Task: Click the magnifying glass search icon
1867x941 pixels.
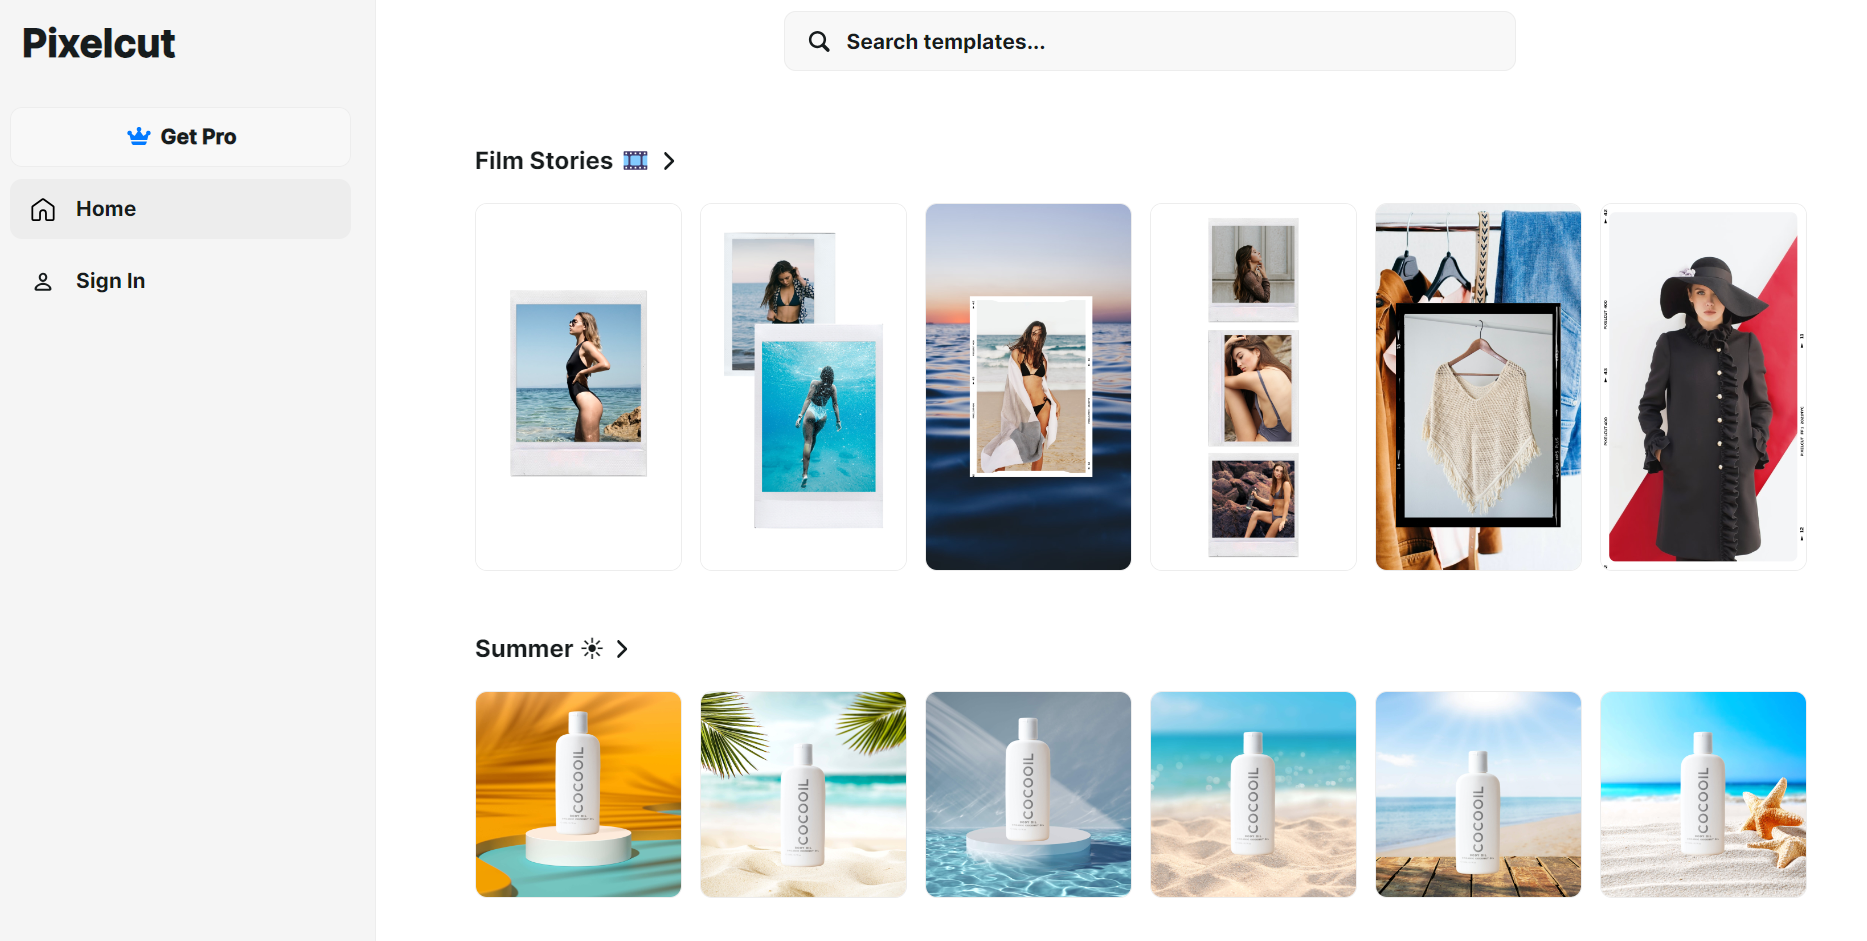Action: pos(819,41)
